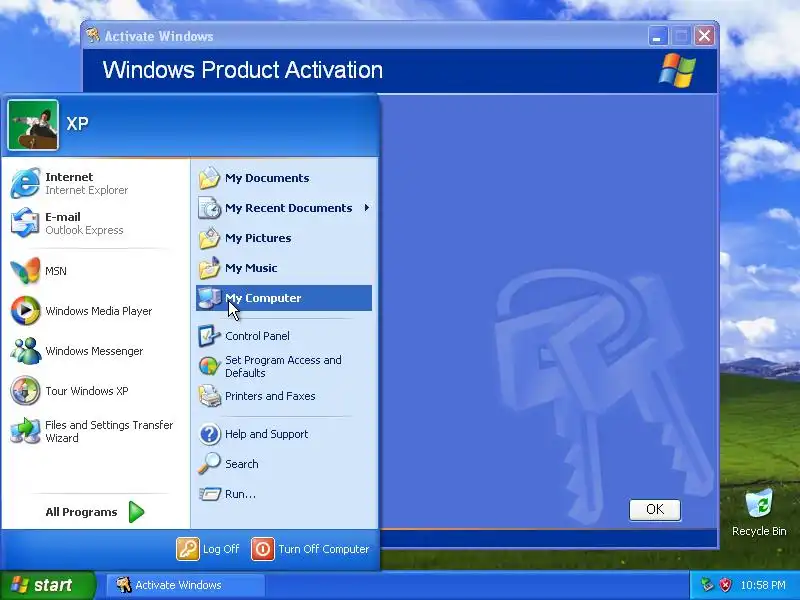The height and width of the screenshot is (600, 800).
Task: Select Activate Windows taskbar button
Action: 186,585
